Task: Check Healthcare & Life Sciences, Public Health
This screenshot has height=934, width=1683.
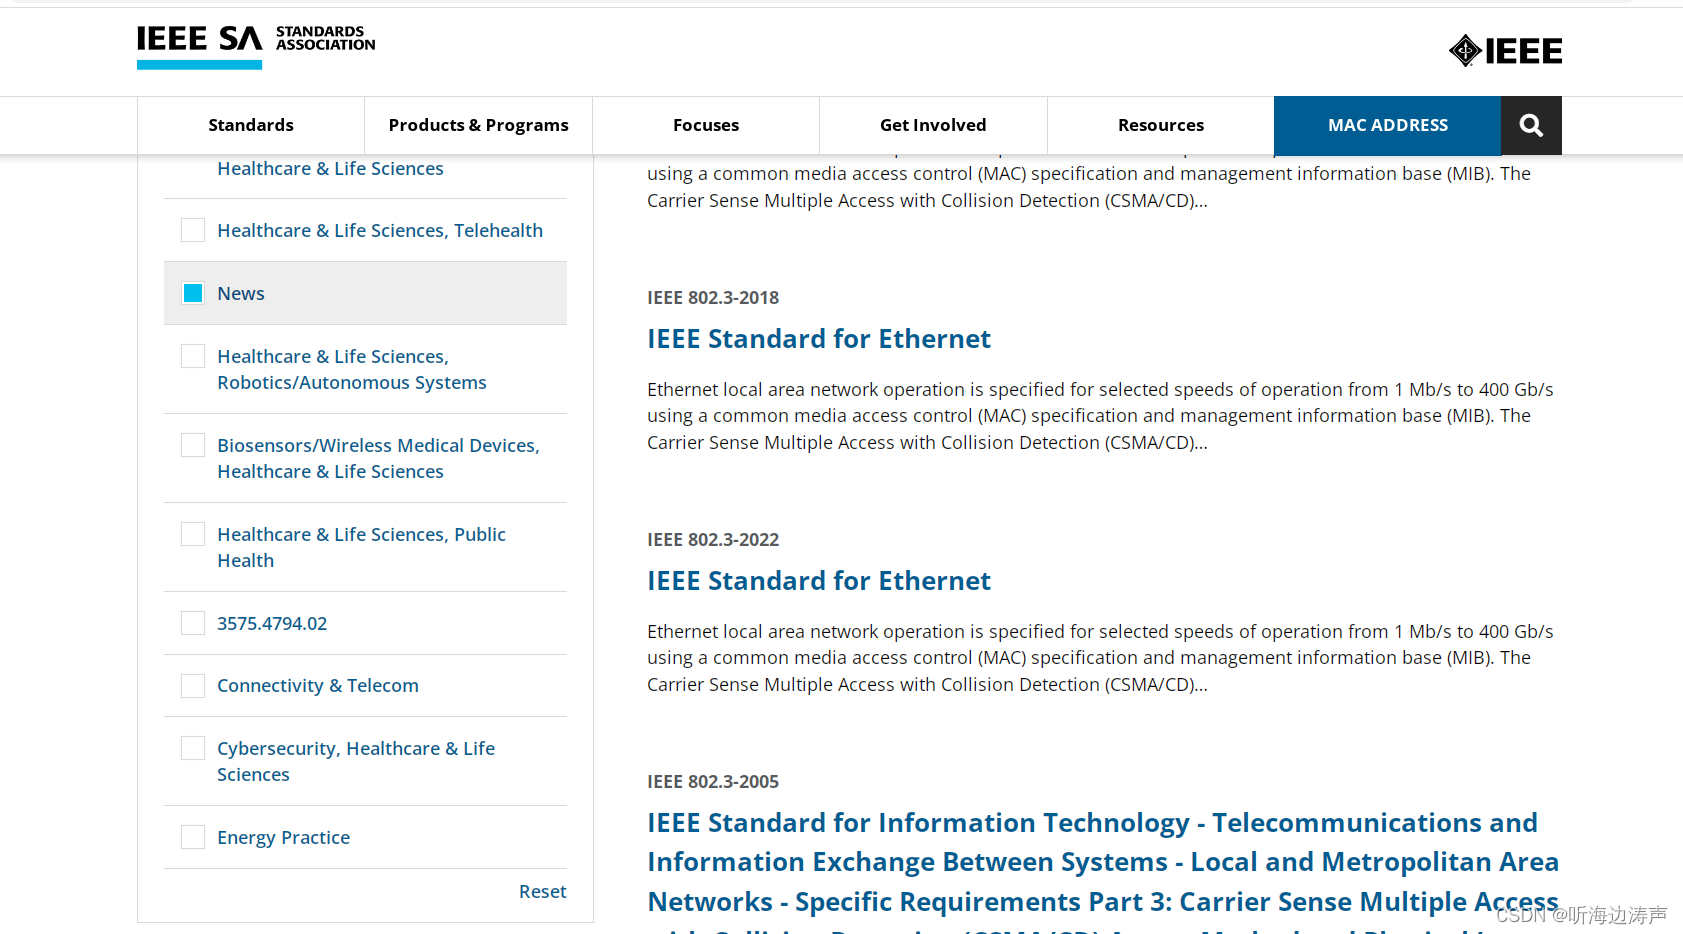Action: tap(192, 533)
